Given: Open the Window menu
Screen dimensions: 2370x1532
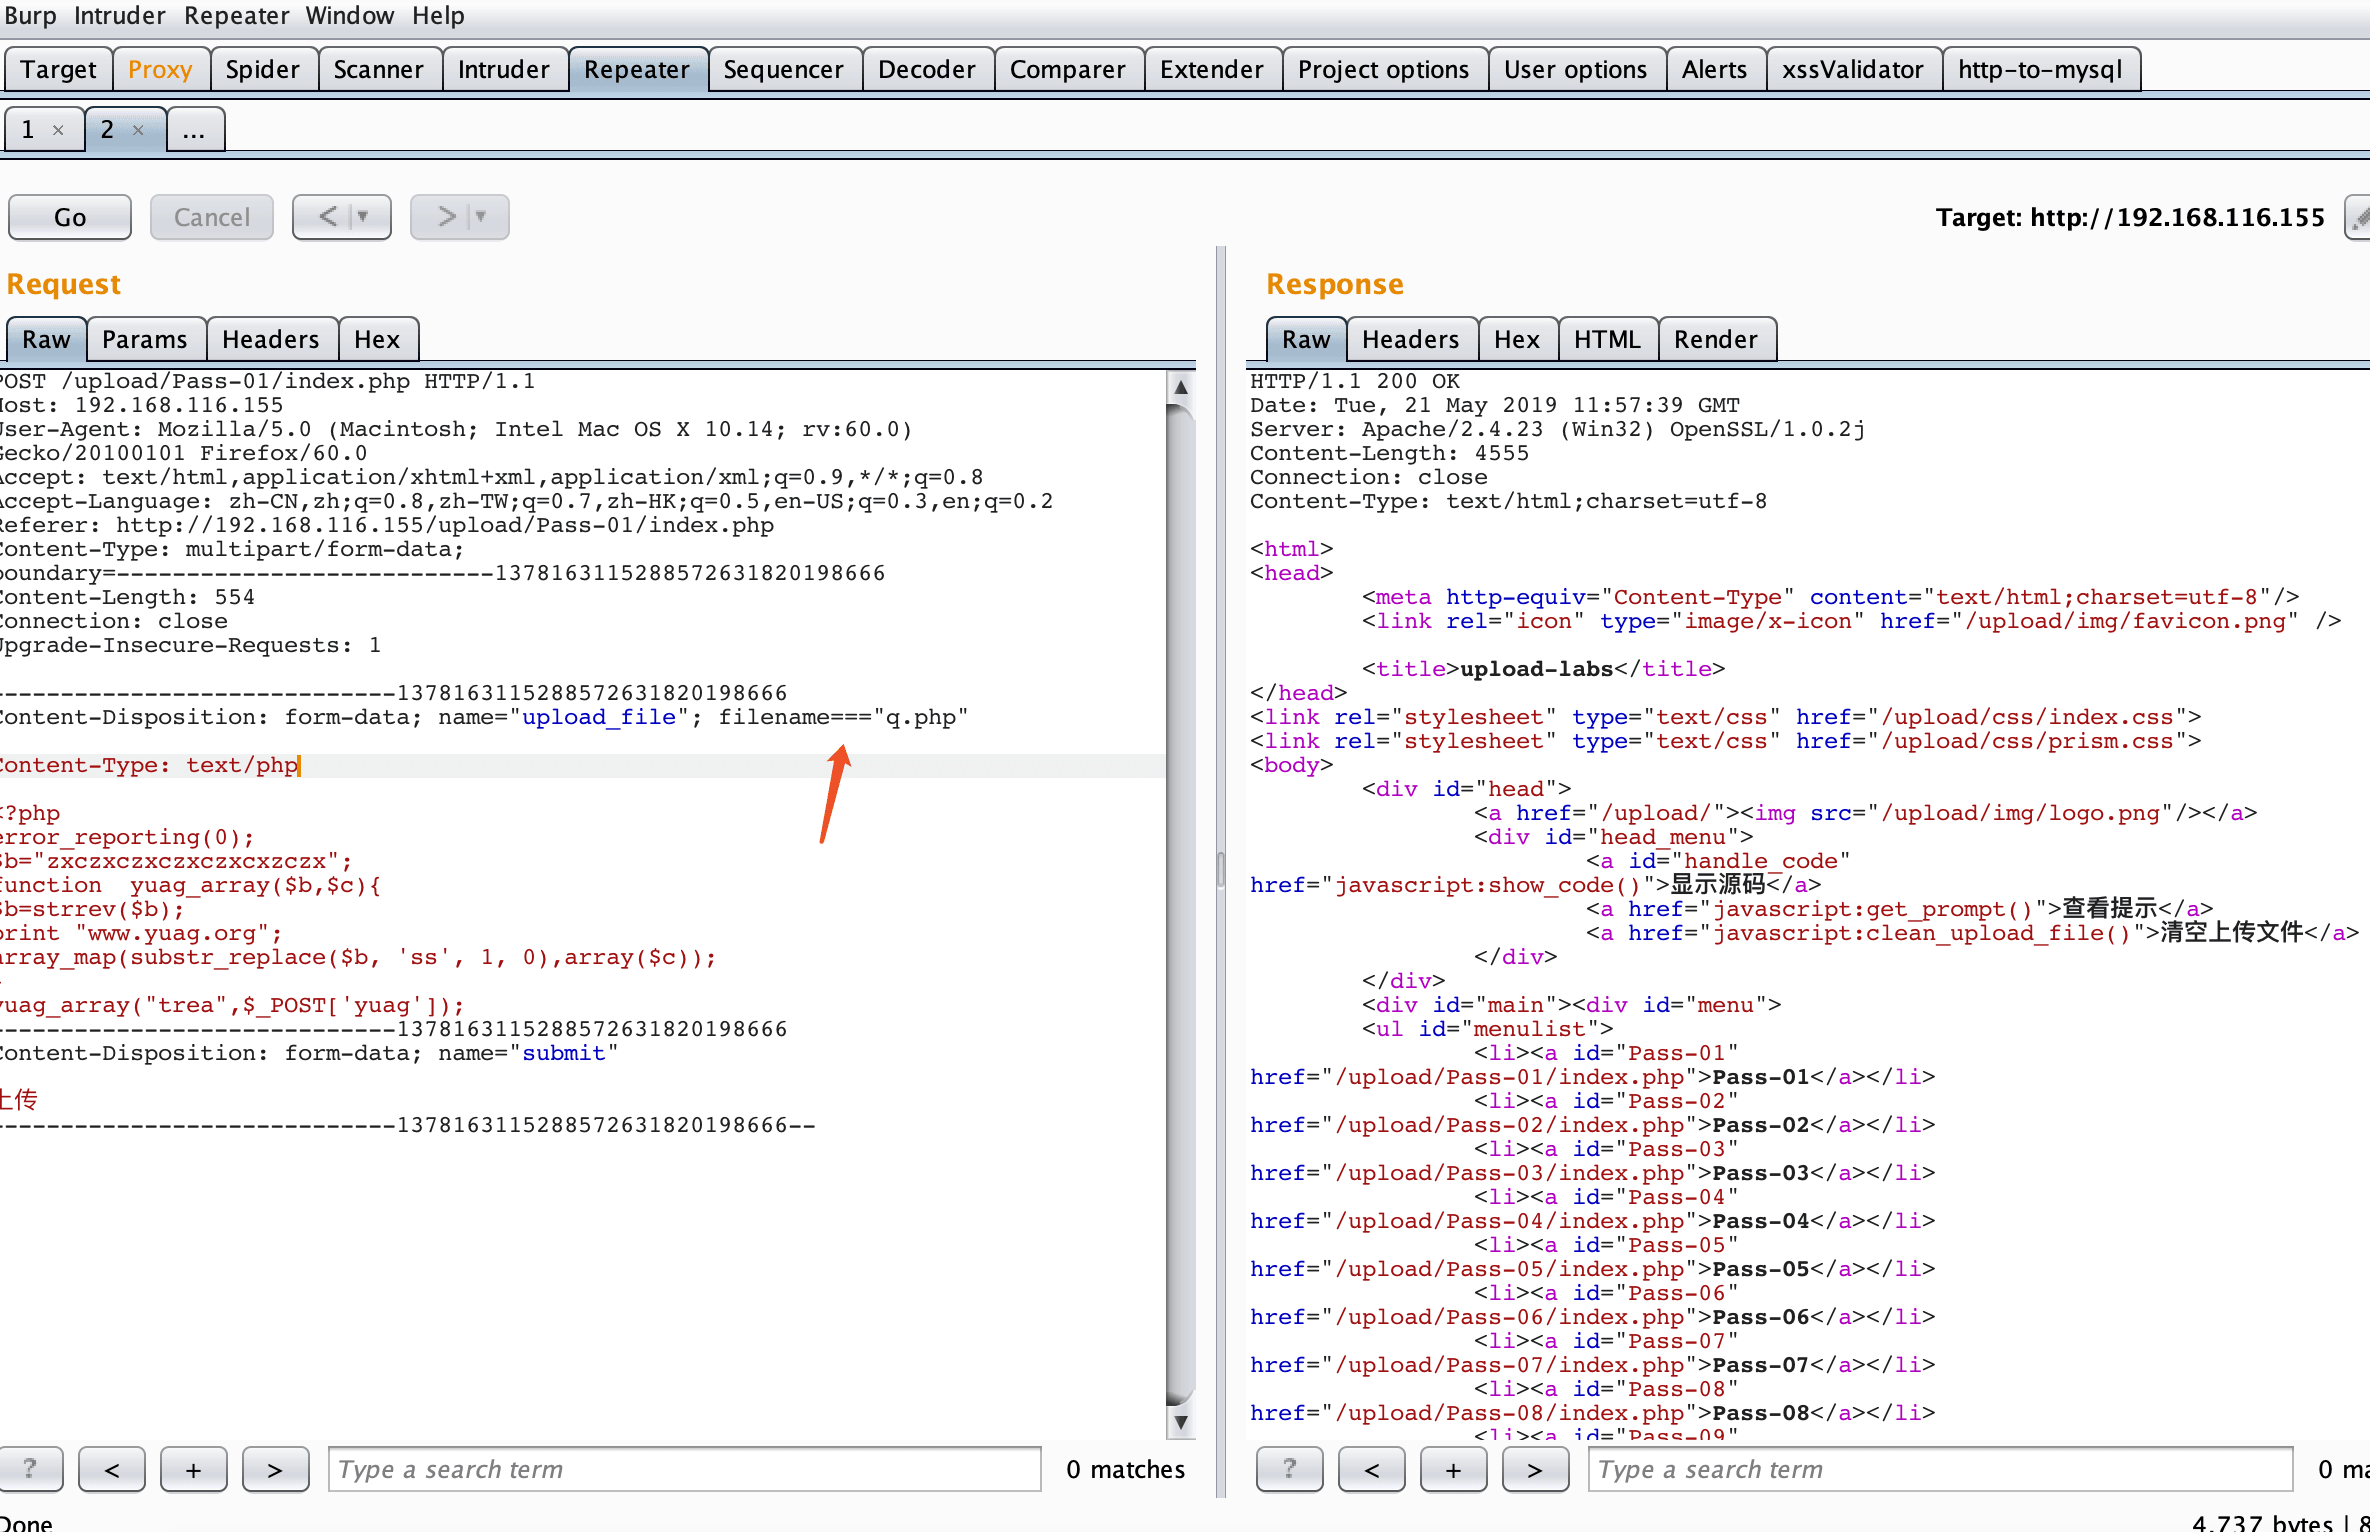Looking at the screenshot, I should tap(350, 15).
